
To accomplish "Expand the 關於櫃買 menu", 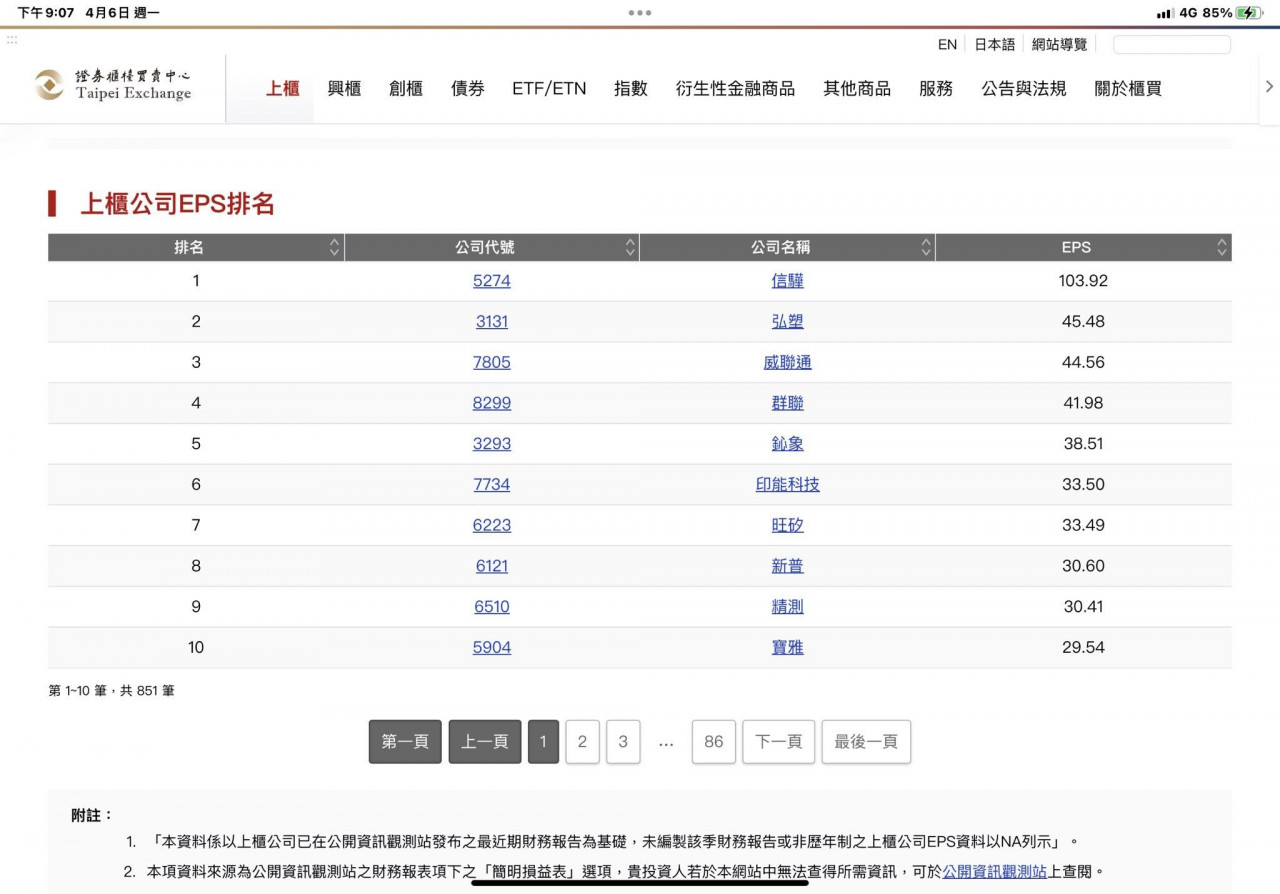I will coord(1128,89).
